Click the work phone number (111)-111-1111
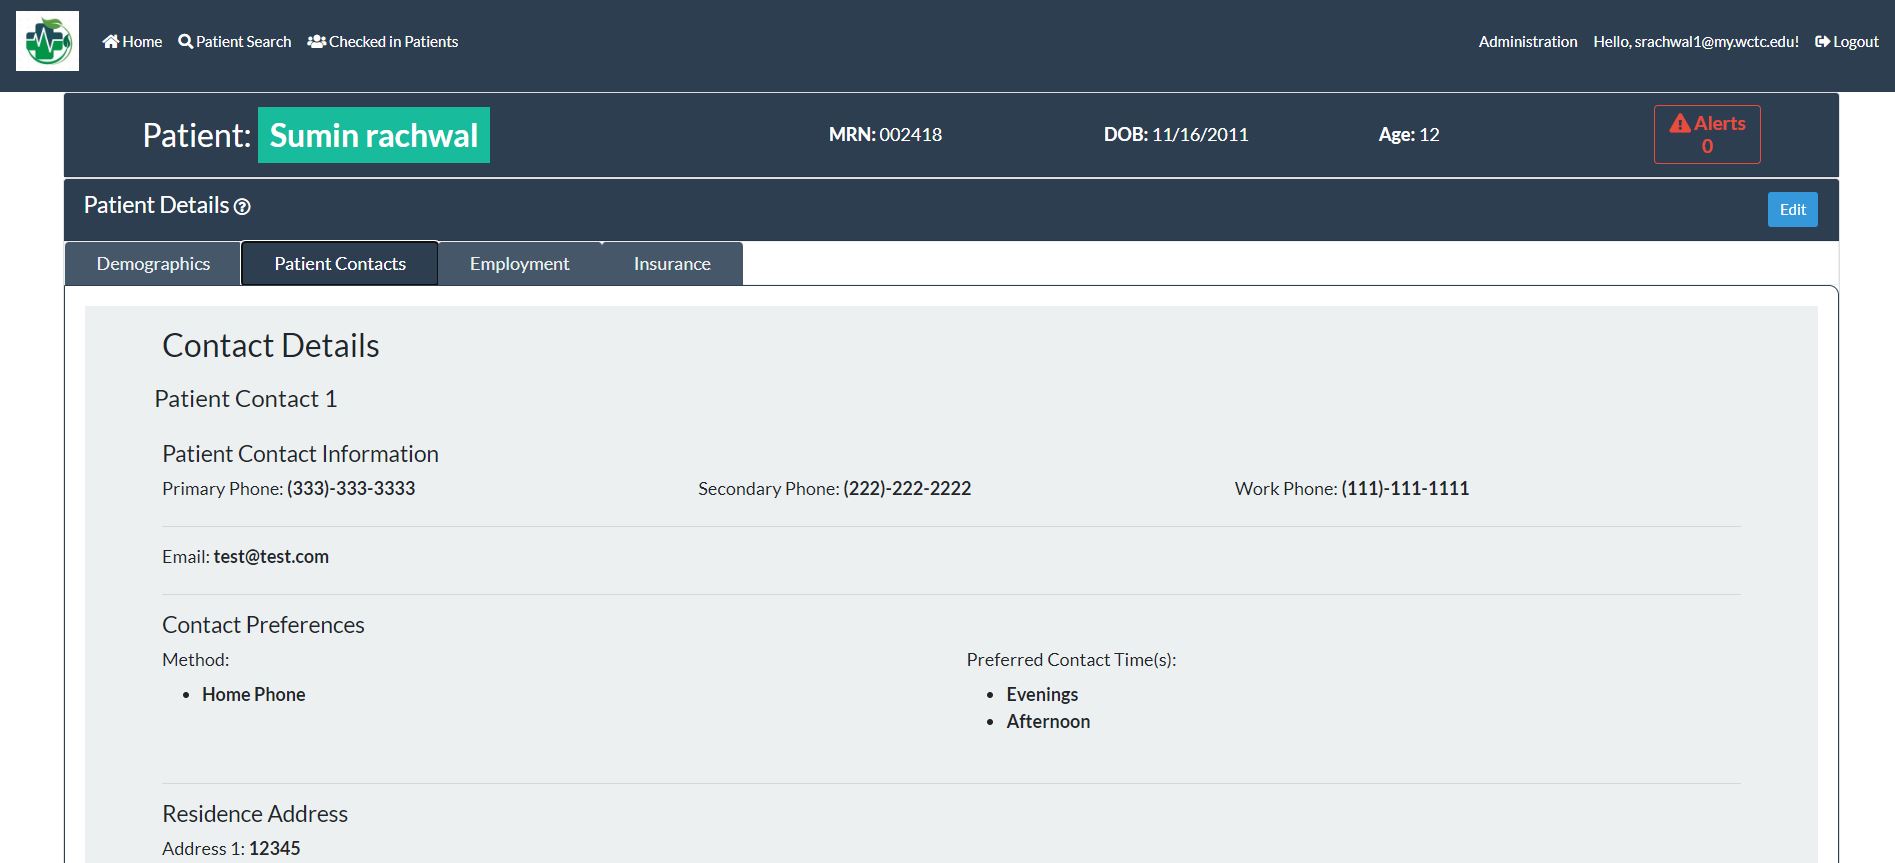1895x863 pixels. 1405,489
